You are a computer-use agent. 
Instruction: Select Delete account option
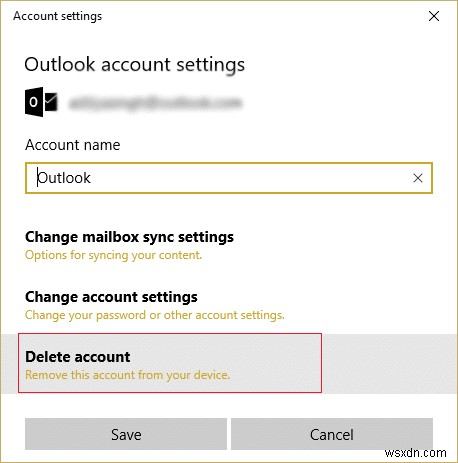170,363
